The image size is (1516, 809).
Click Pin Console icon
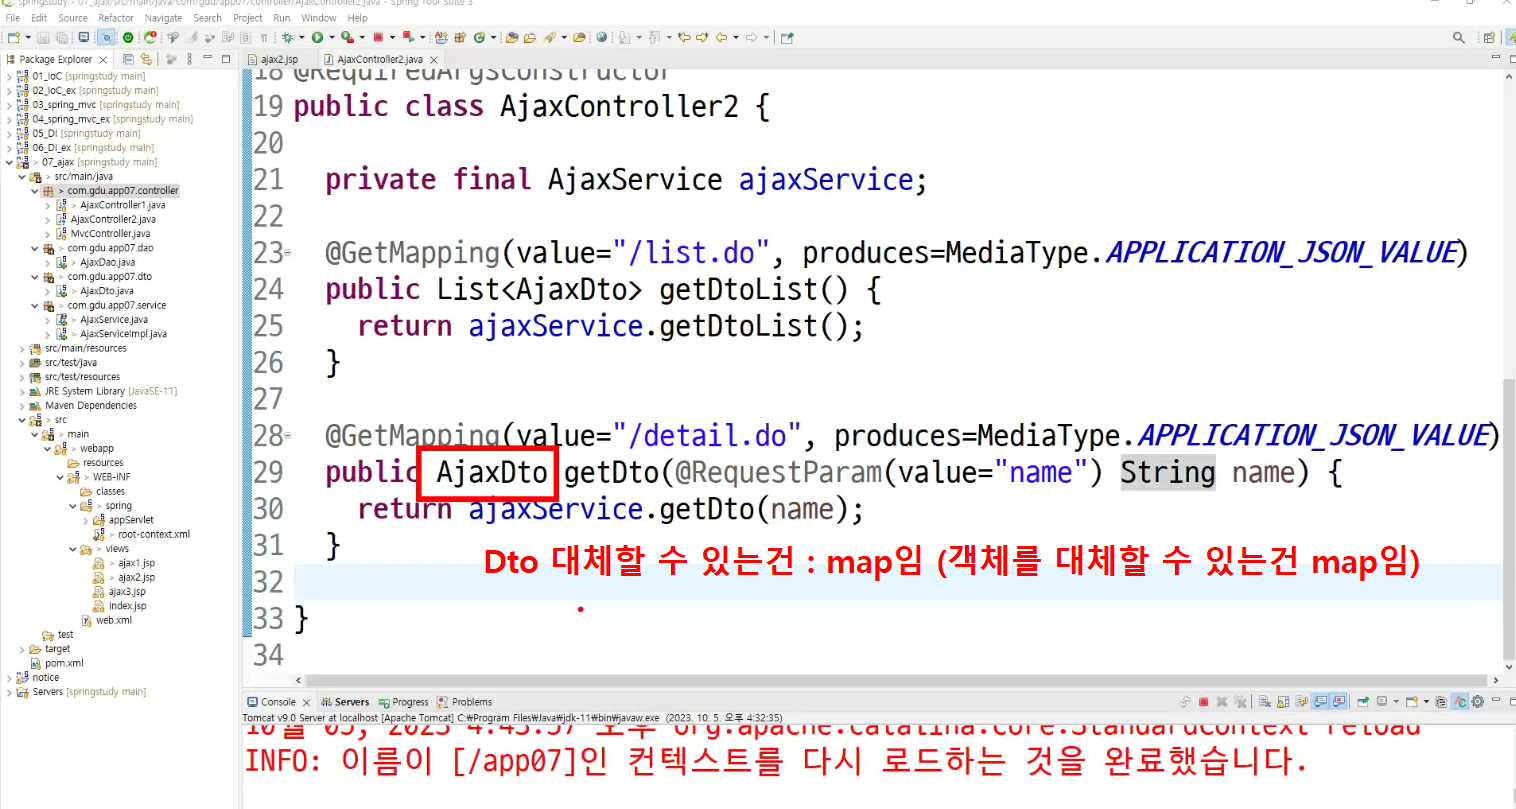tap(1363, 702)
